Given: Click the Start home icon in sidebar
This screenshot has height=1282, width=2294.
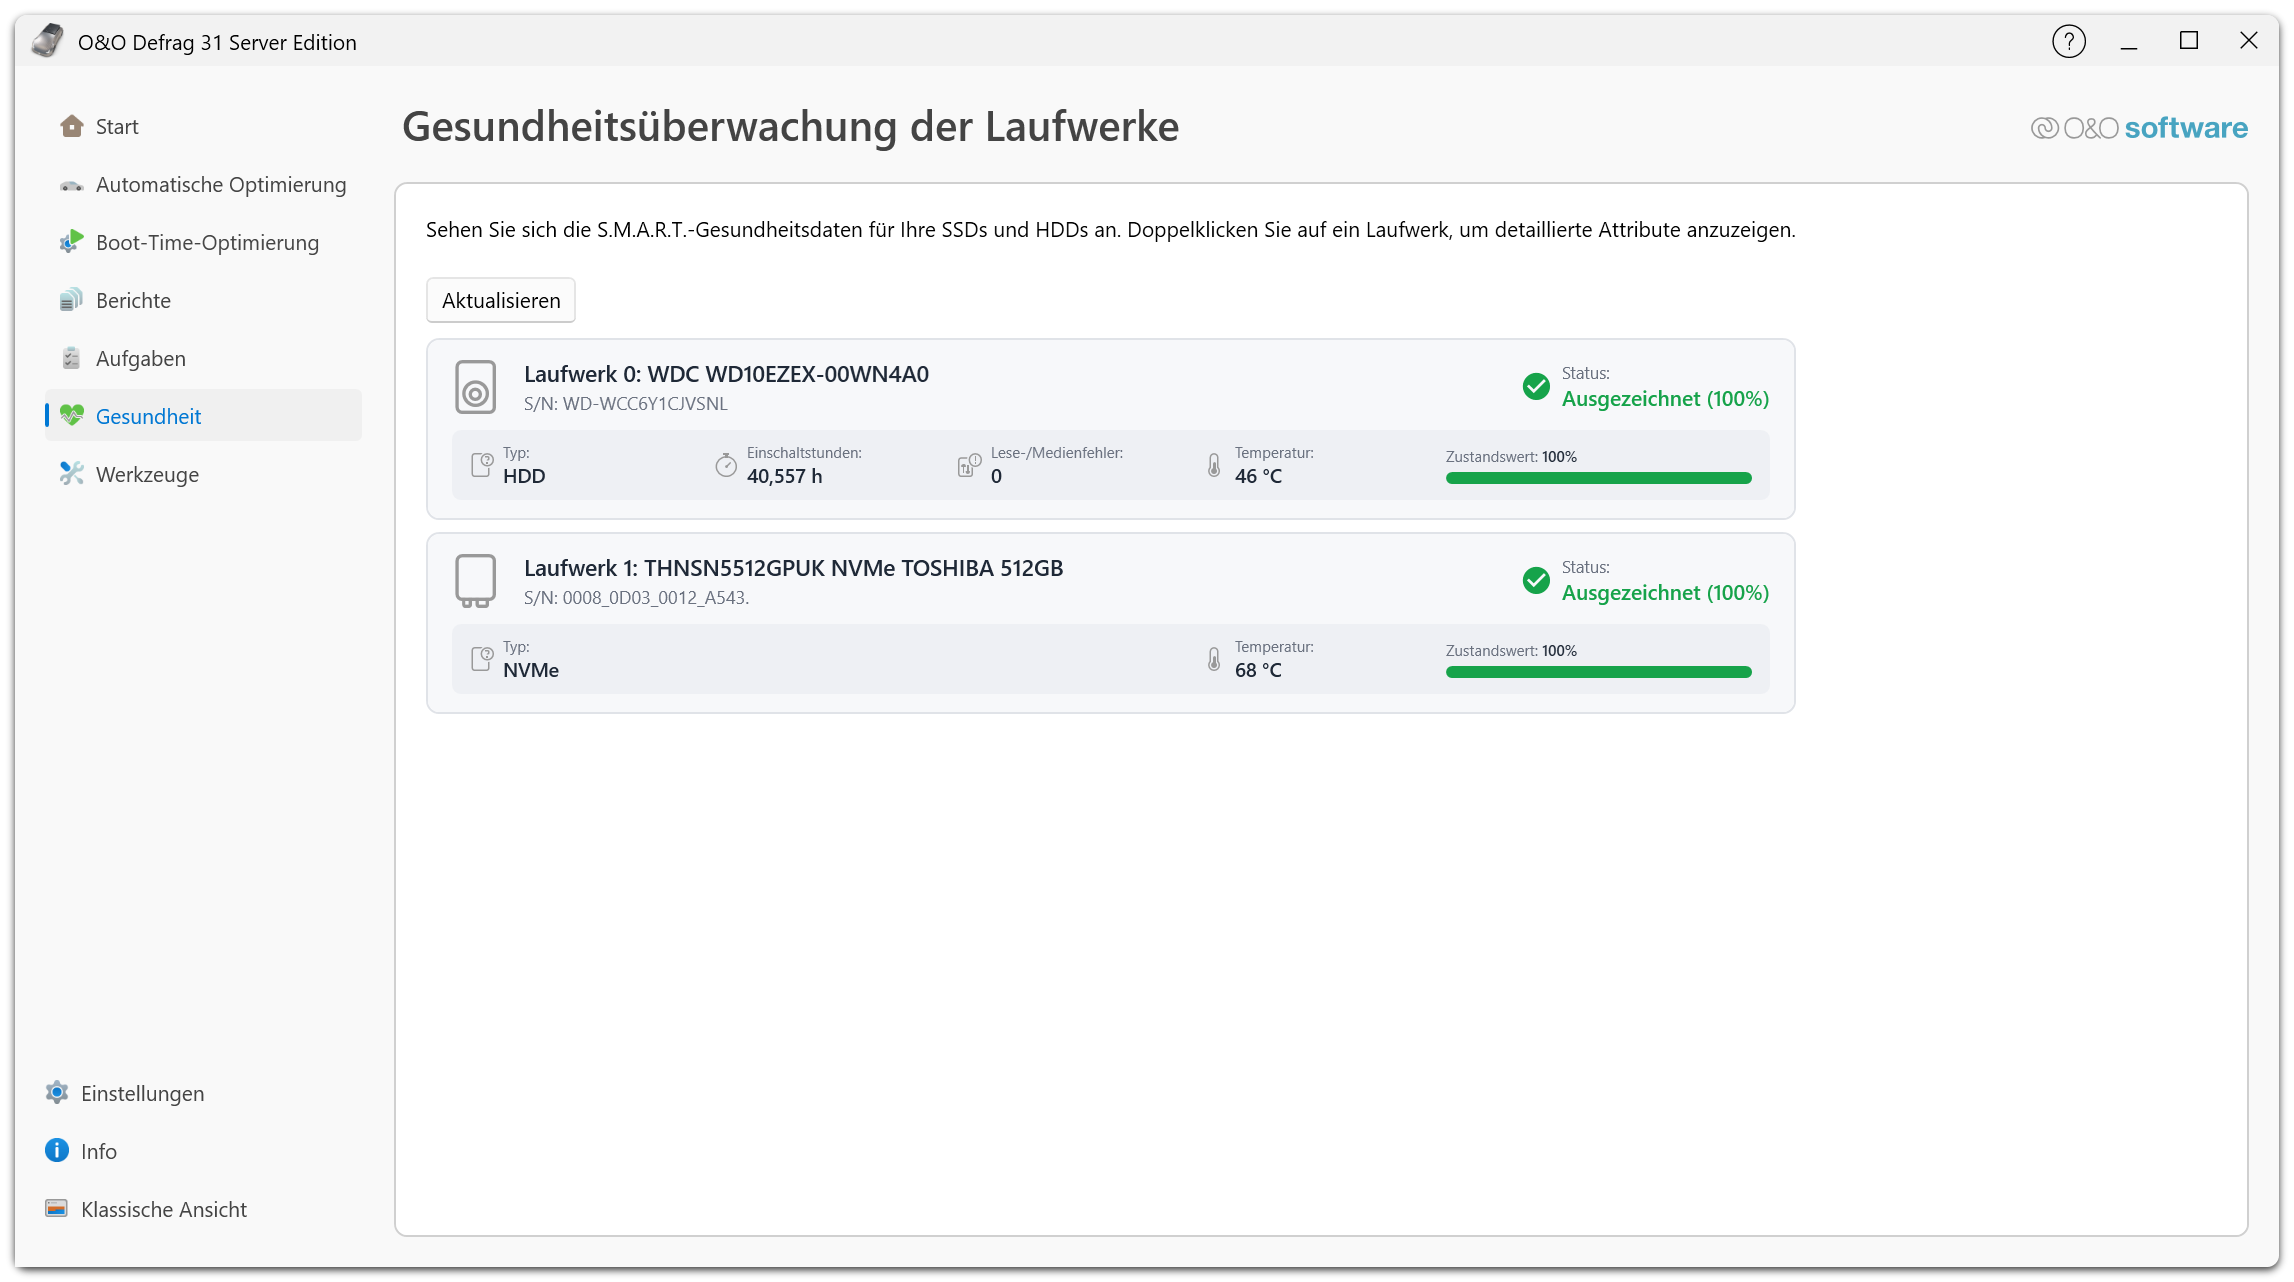Looking at the screenshot, I should tap(71, 126).
